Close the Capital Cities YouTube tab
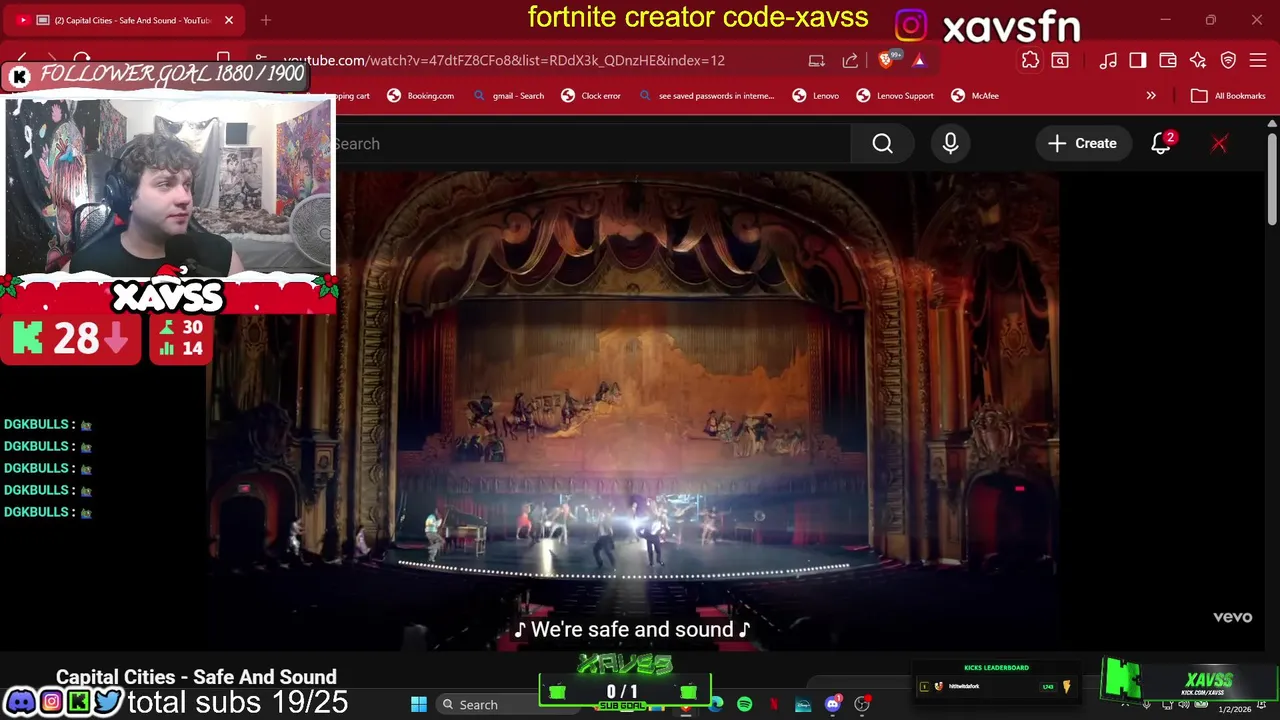 pyautogui.click(x=229, y=20)
